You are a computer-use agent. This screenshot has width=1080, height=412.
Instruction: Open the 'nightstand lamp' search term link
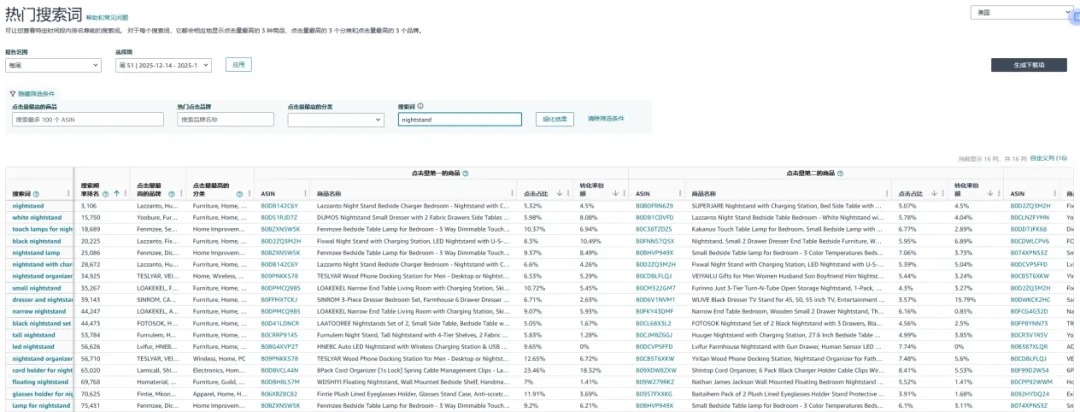36,253
